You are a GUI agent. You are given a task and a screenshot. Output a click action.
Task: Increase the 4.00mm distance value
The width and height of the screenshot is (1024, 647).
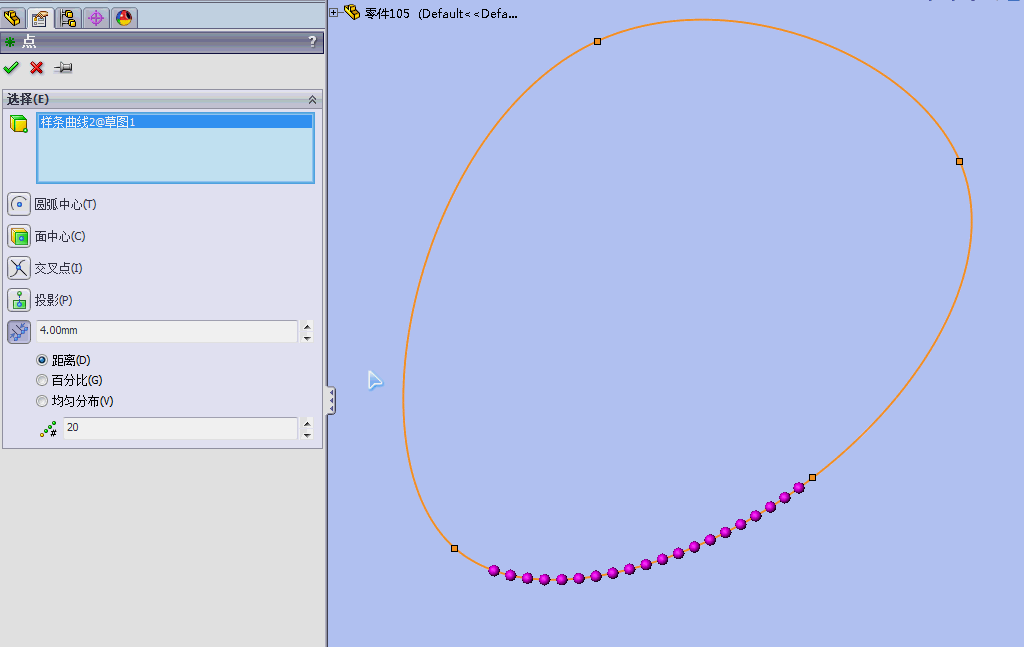[308, 325]
